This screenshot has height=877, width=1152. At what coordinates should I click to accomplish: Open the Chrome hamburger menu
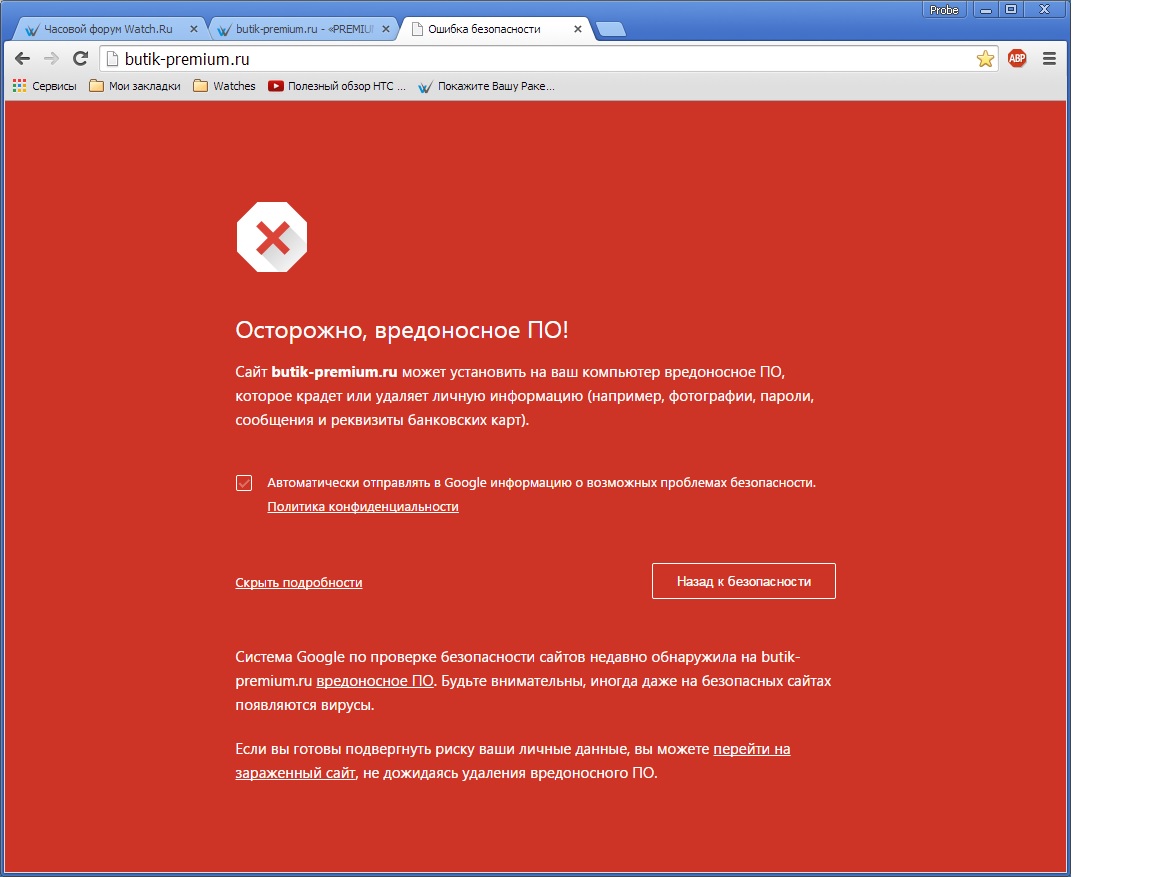pos(1049,59)
